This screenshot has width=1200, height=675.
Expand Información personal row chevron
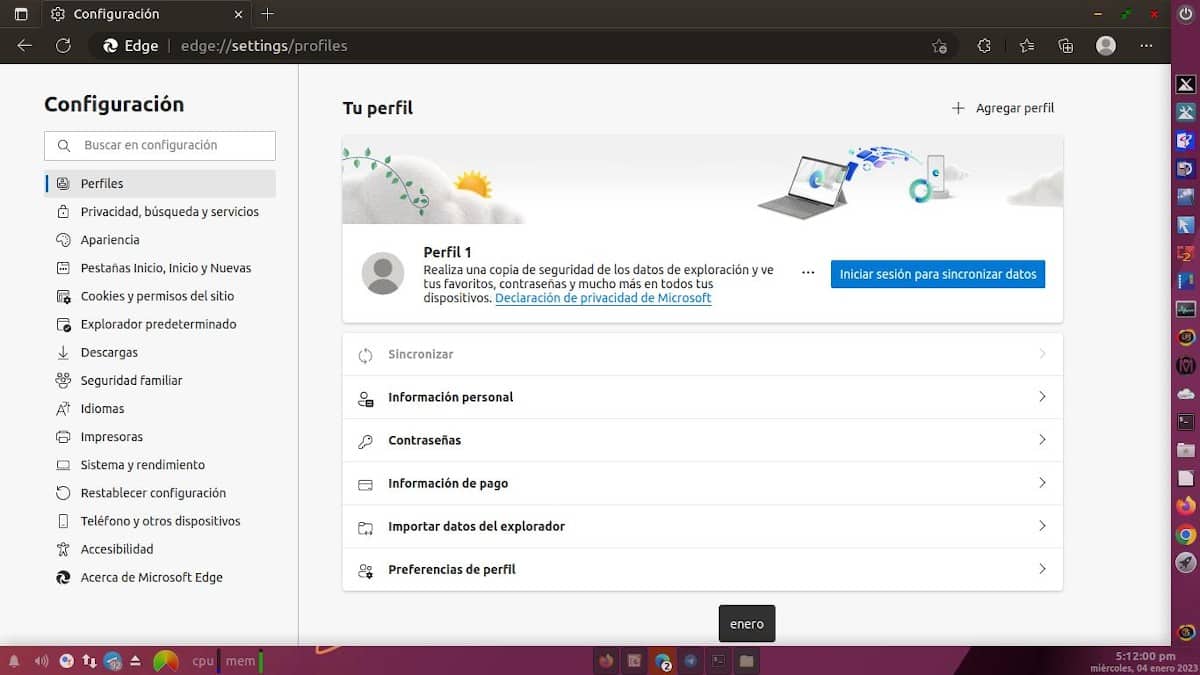point(1042,397)
